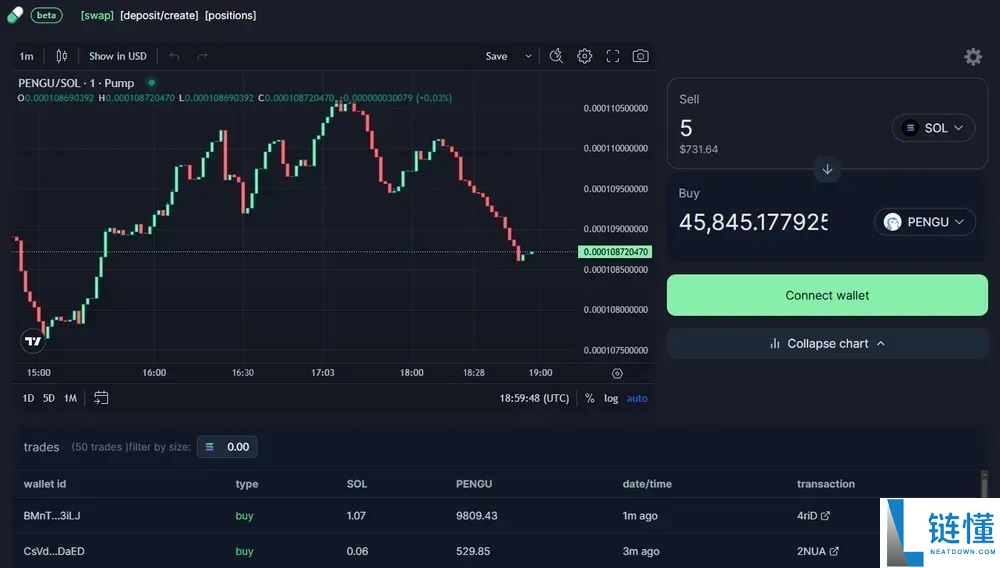
Task: Toggle Show in USD
Action: point(118,56)
